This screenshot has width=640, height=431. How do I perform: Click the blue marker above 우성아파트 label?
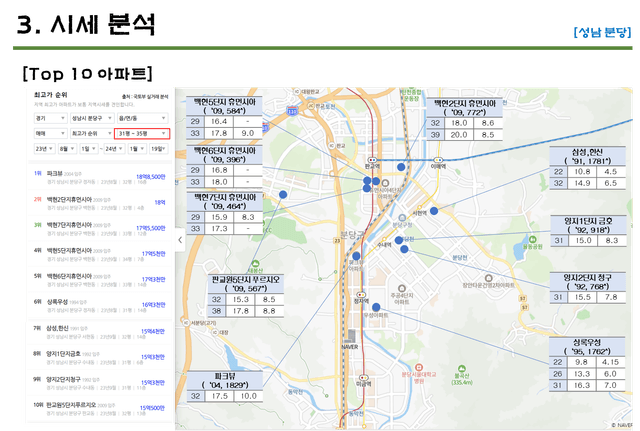pyautogui.click(x=376, y=307)
